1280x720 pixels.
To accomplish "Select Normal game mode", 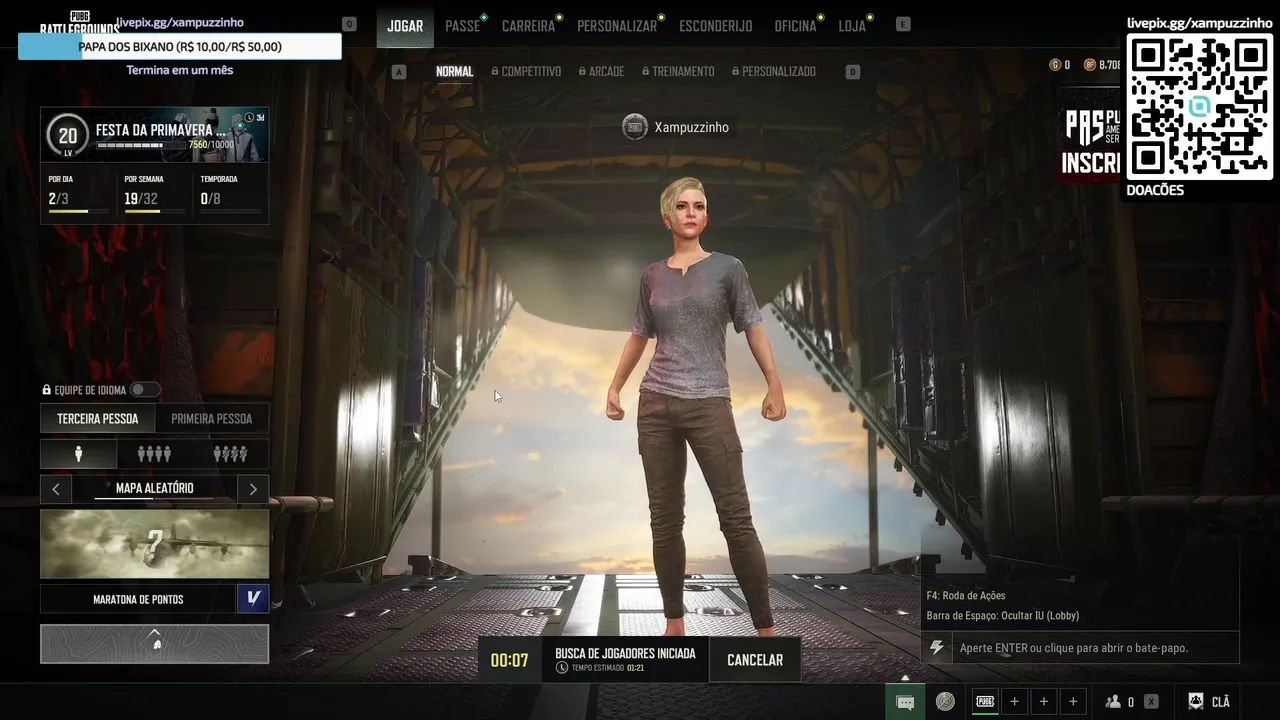I will coord(454,72).
